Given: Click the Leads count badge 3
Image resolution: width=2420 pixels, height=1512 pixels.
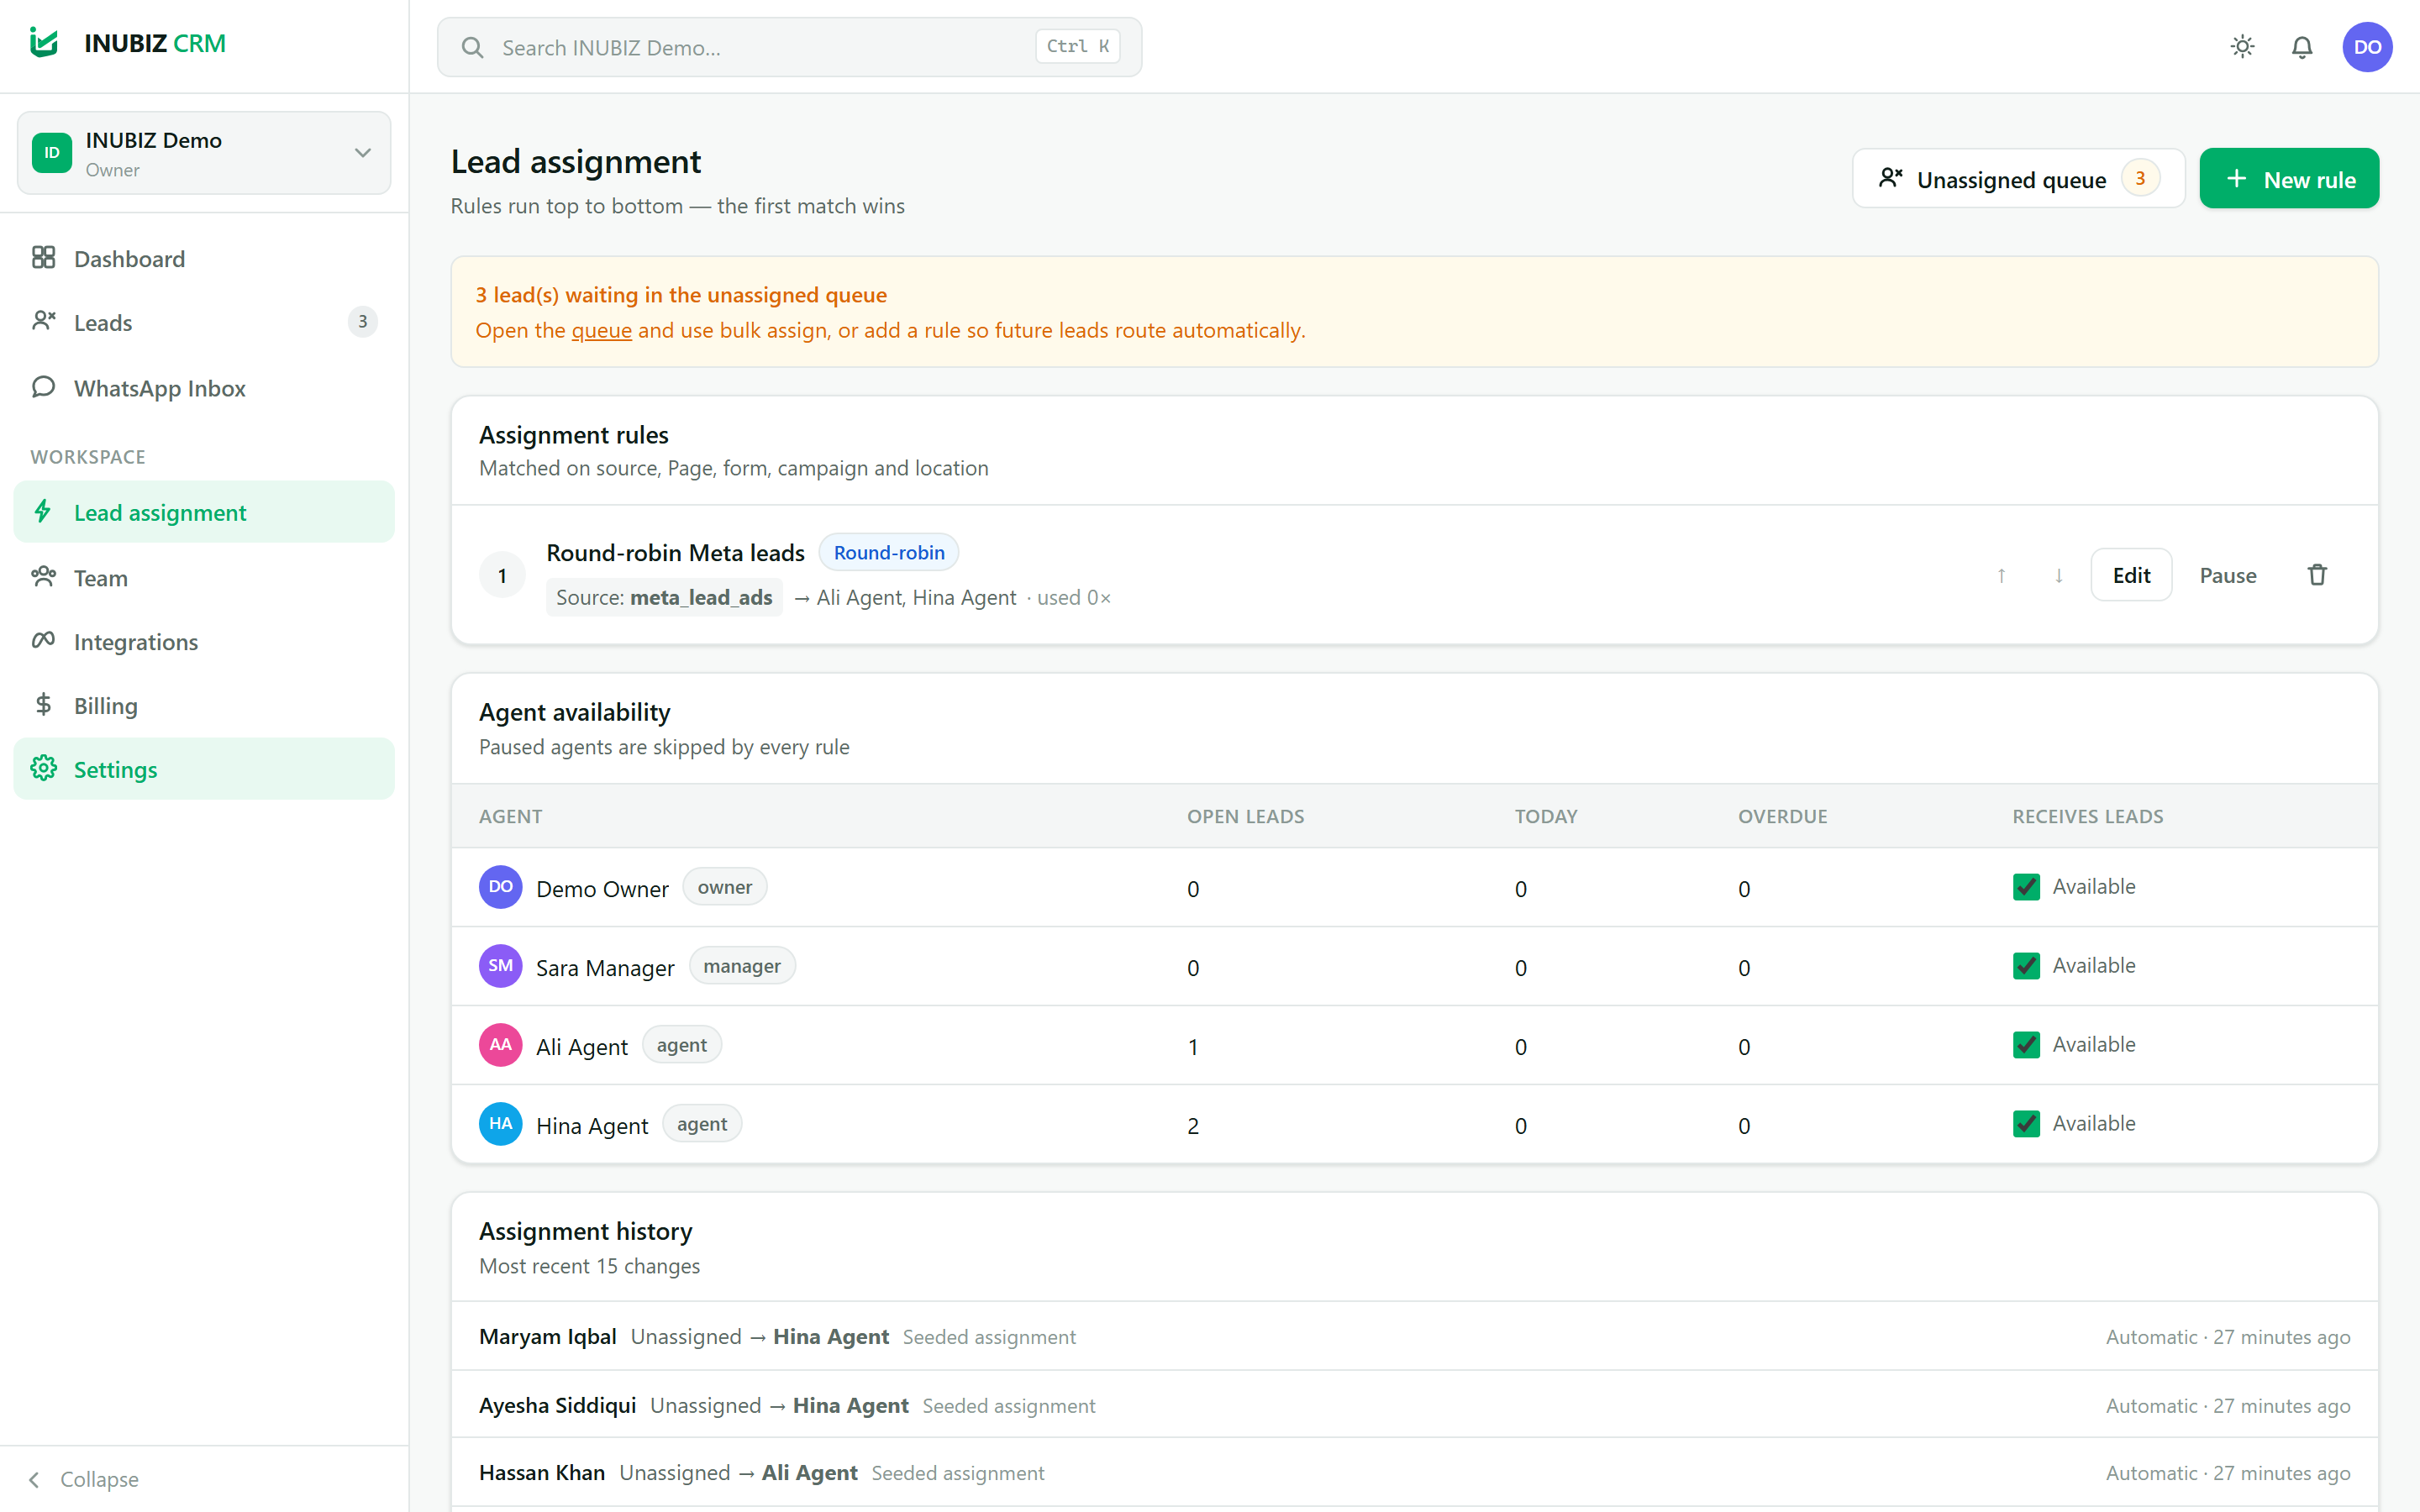Looking at the screenshot, I should pos(362,322).
